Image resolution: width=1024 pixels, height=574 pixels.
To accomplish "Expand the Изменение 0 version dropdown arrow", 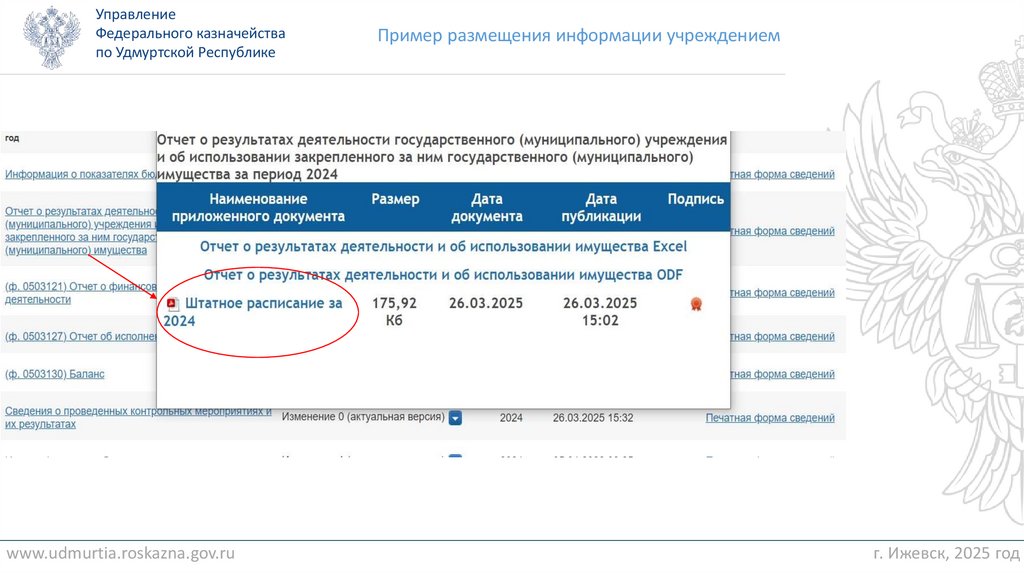I will click(x=455, y=417).
